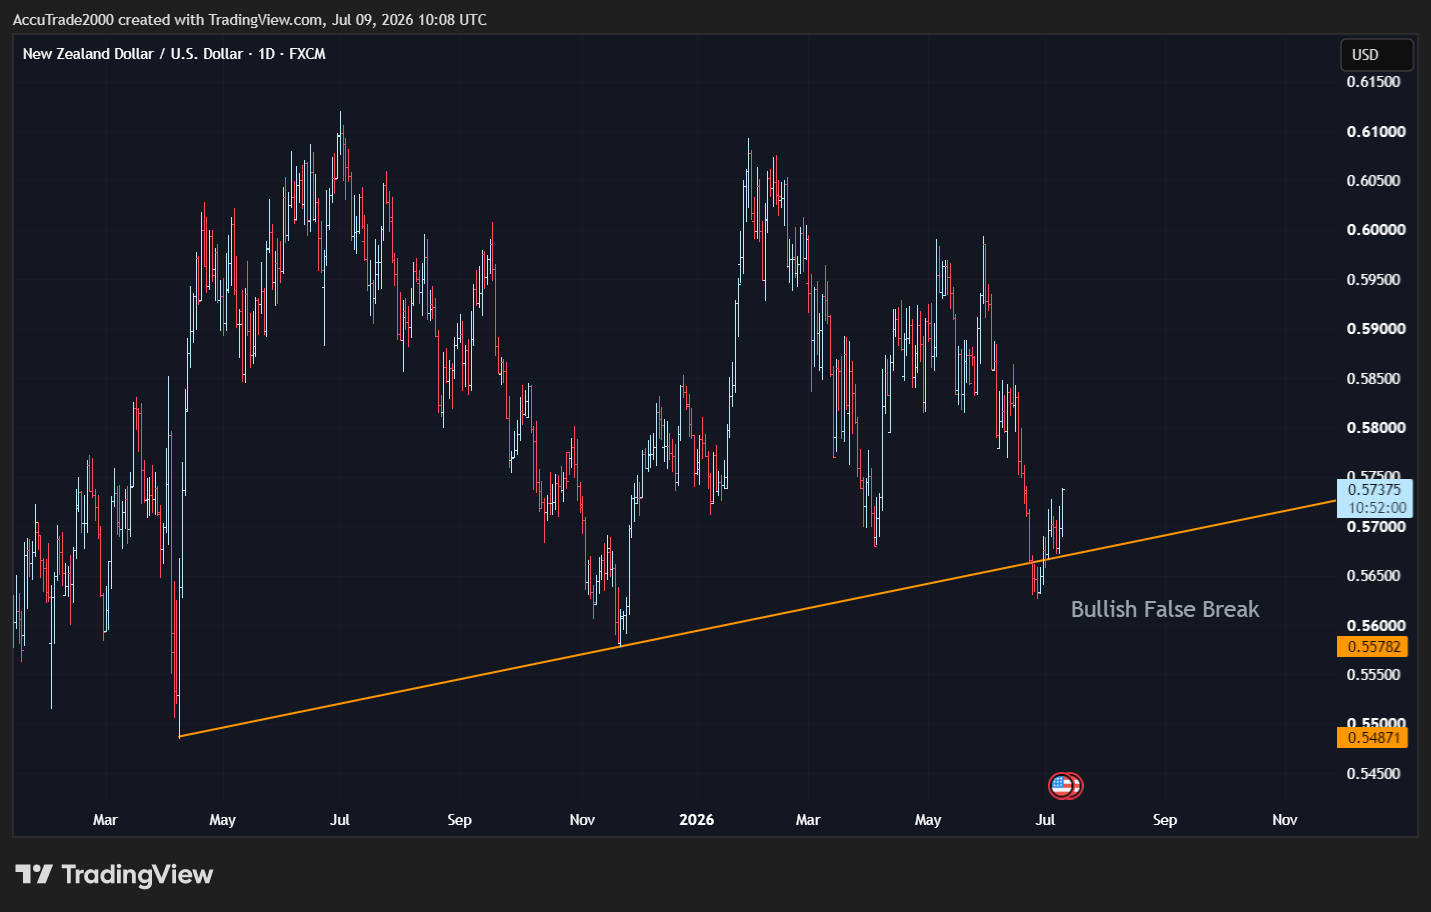The image size is (1431, 912).
Task: Click the 2026 label on time axis
Action: [x=696, y=820]
